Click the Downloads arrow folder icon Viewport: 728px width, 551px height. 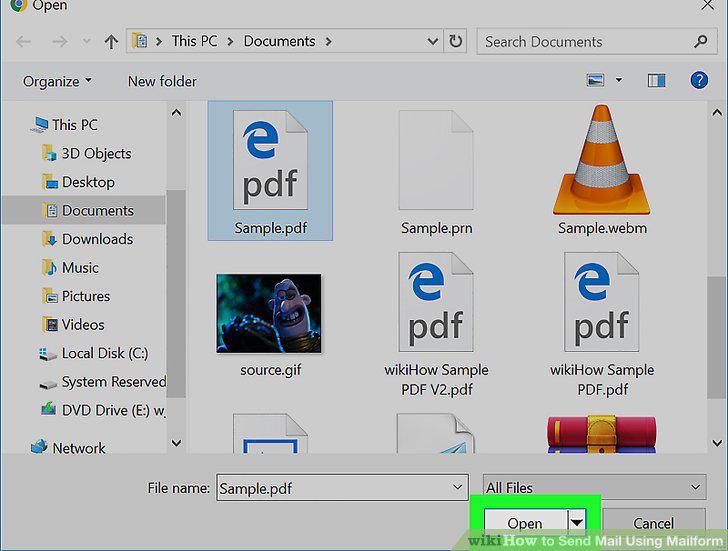click(x=50, y=239)
